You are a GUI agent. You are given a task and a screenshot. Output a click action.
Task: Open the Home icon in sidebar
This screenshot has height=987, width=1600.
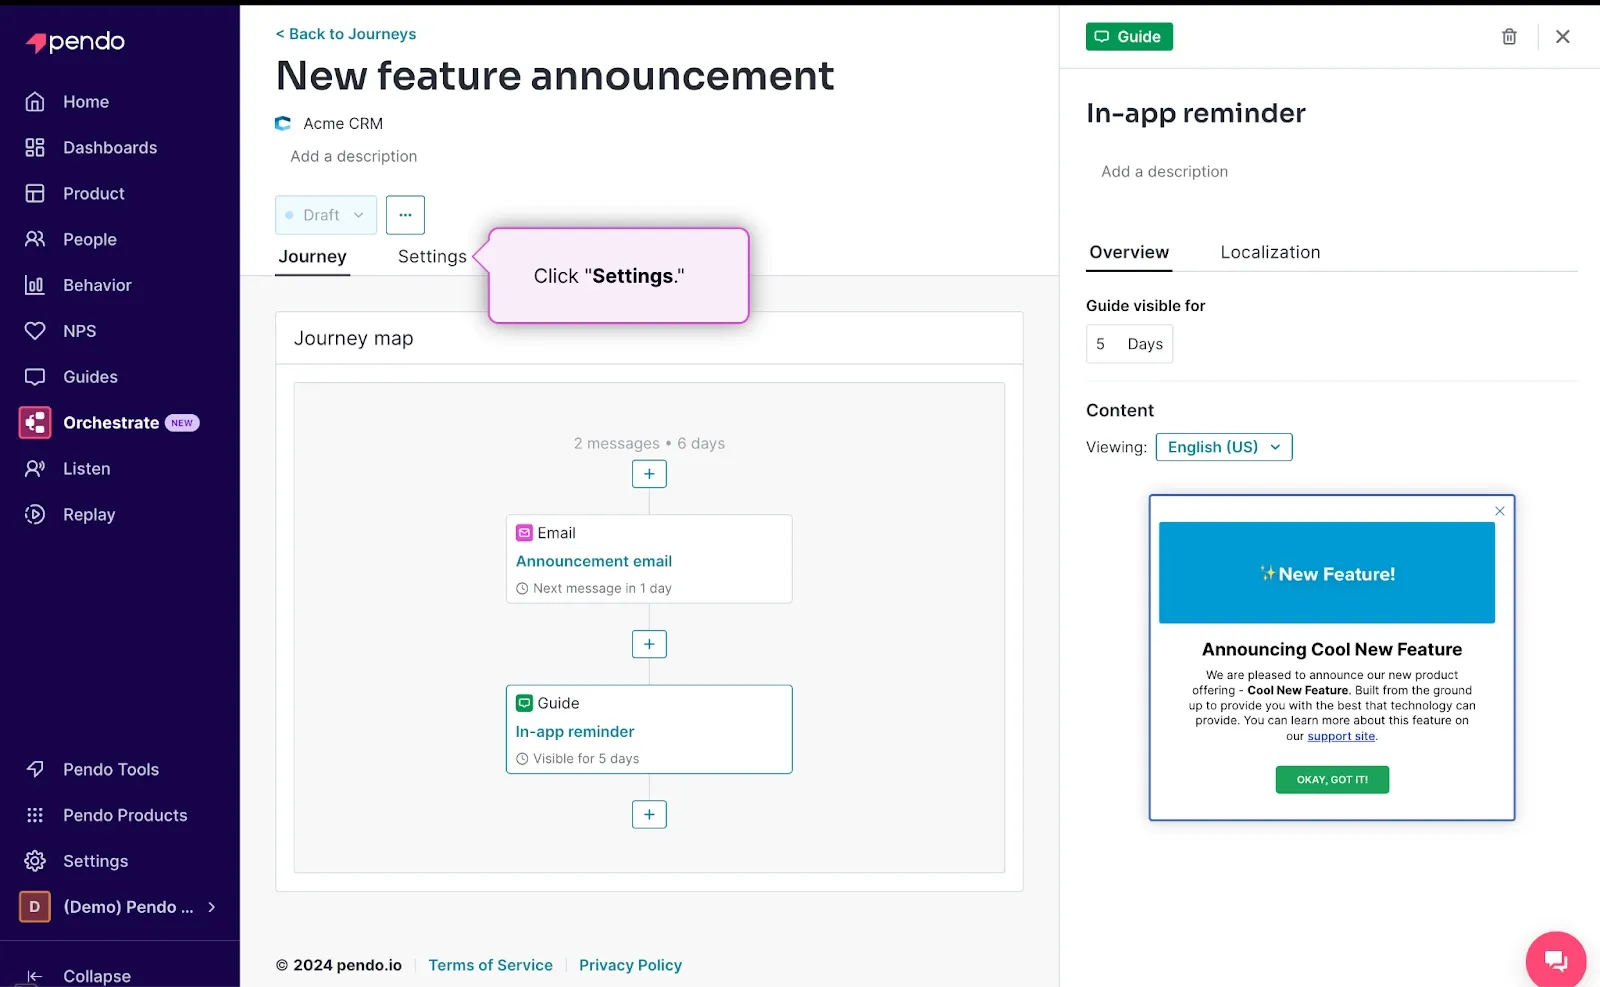[x=35, y=102]
